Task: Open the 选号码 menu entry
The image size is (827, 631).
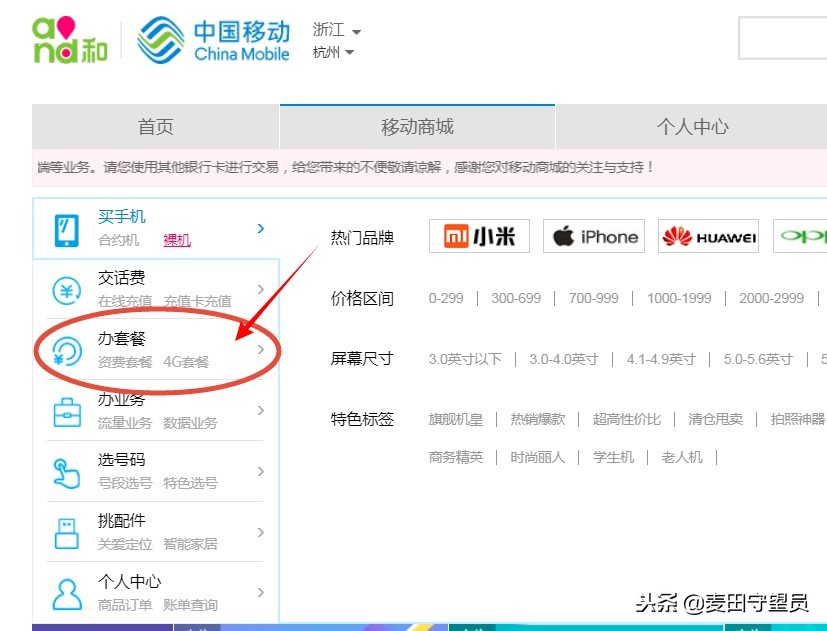Action: (121, 460)
